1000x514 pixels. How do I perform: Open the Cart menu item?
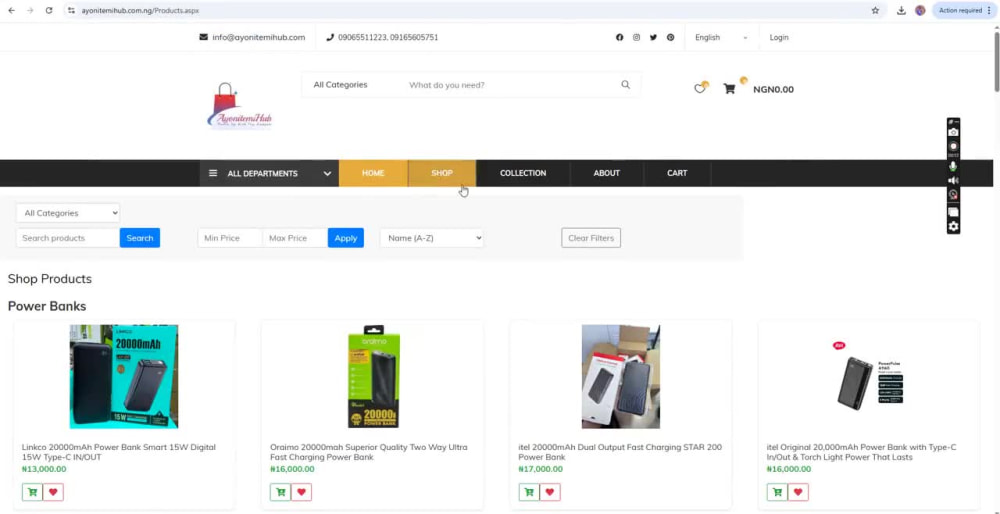point(677,173)
